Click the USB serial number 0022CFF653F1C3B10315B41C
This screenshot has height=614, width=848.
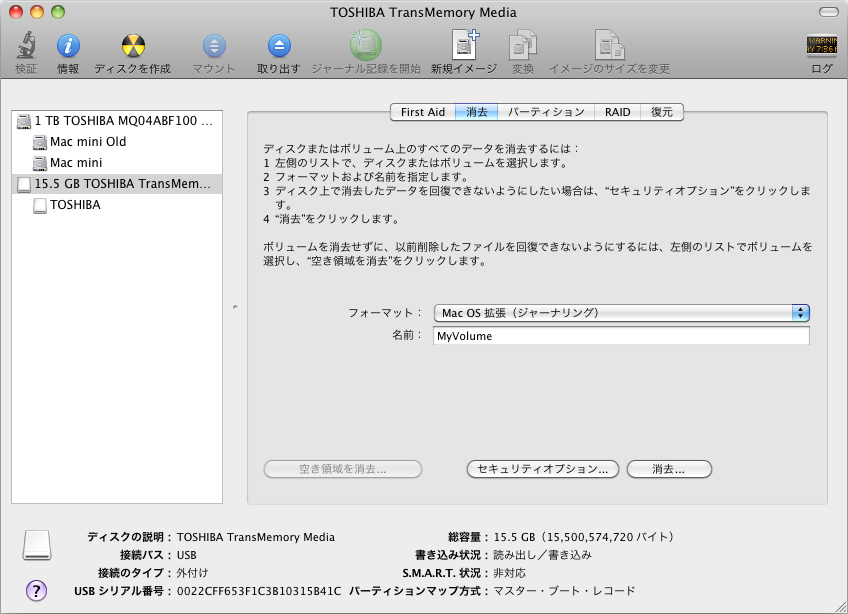tap(259, 591)
